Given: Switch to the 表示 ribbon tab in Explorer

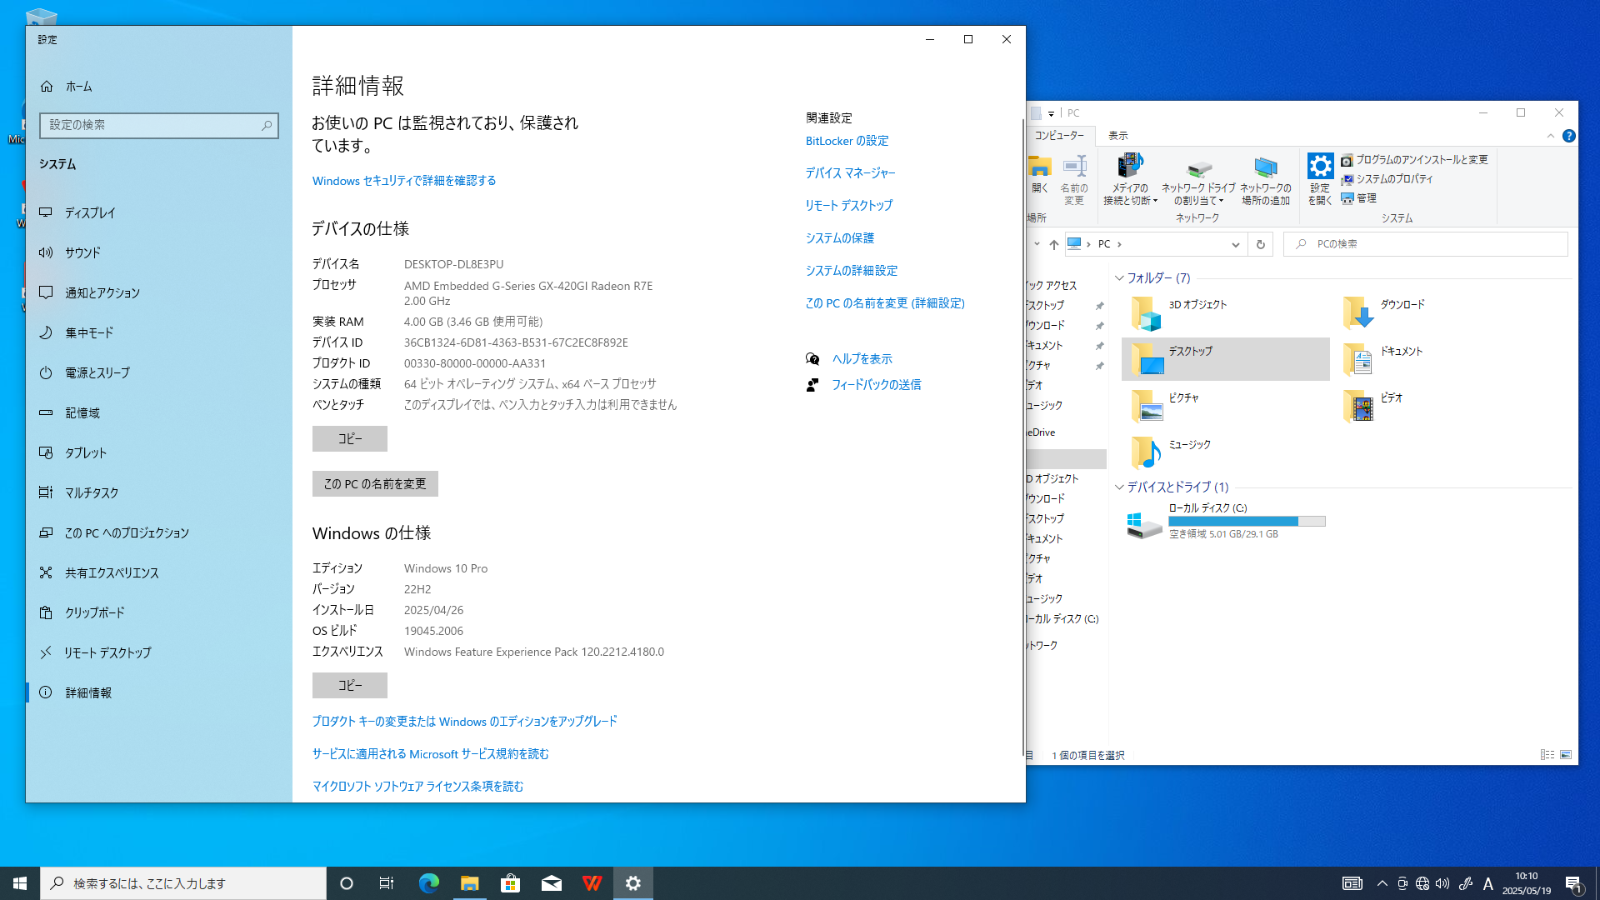Looking at the screenshot, I should 1118,136.
